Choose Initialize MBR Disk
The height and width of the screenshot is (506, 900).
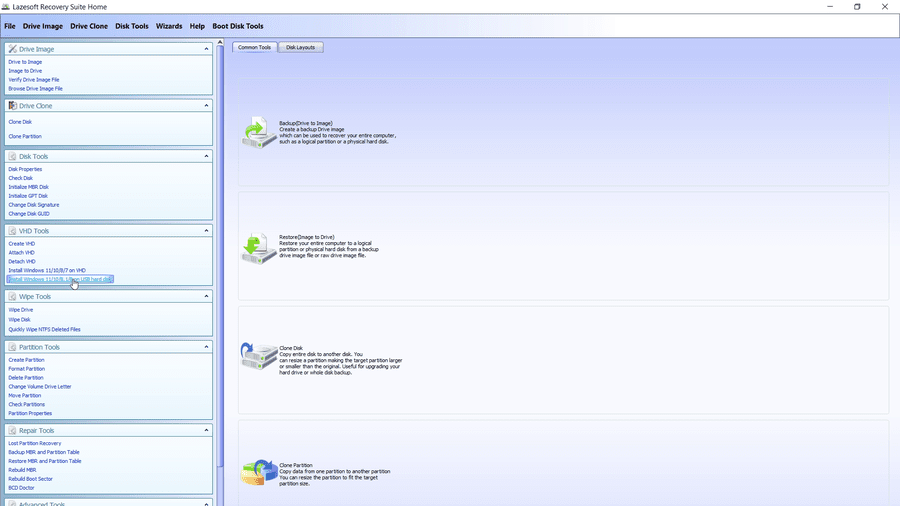click(29, 187)
